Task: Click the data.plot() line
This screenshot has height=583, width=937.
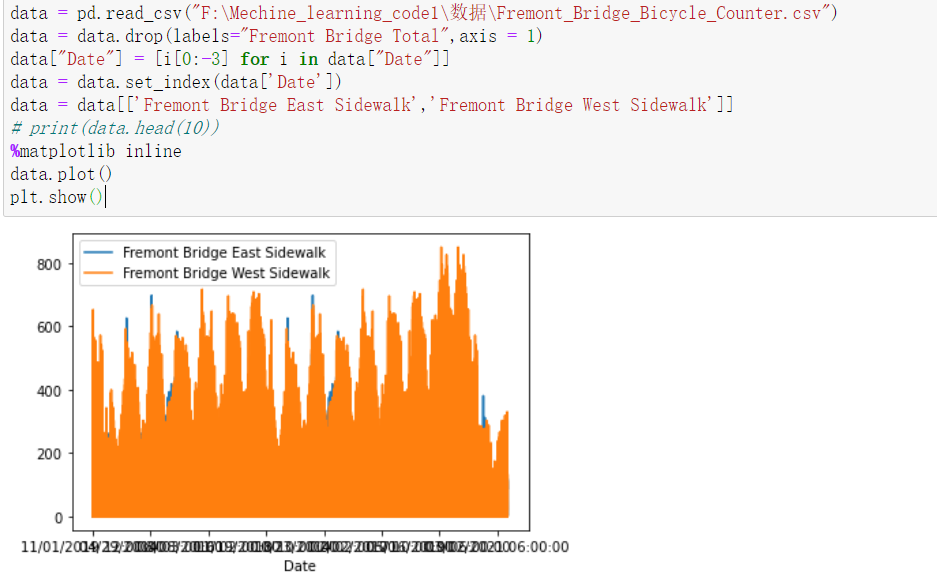Action: (61, 174)
